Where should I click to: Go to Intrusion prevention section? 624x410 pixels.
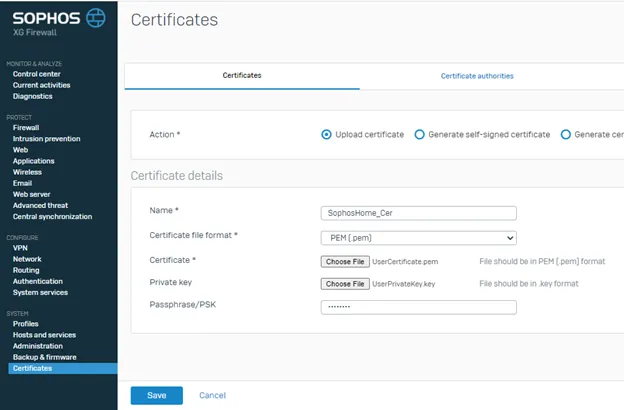(46, 139)
